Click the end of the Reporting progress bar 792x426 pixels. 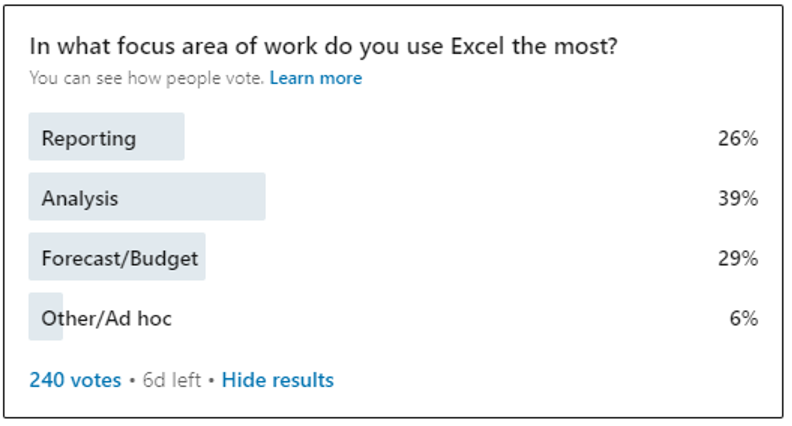tap(181, 136)
